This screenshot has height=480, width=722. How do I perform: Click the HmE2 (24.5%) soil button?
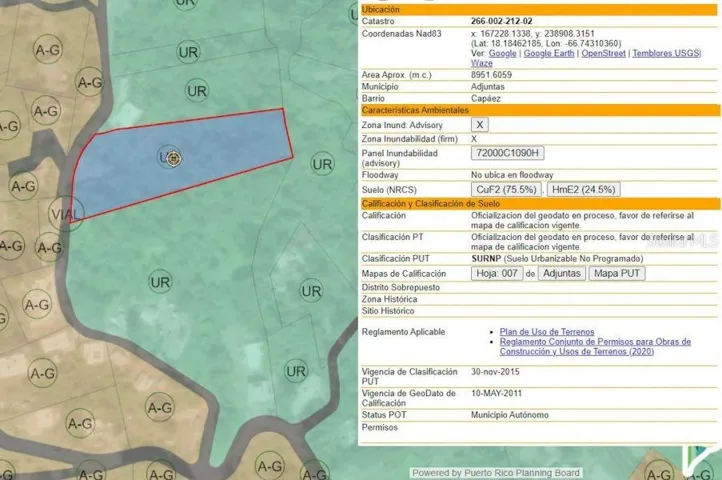pos(583,190)
